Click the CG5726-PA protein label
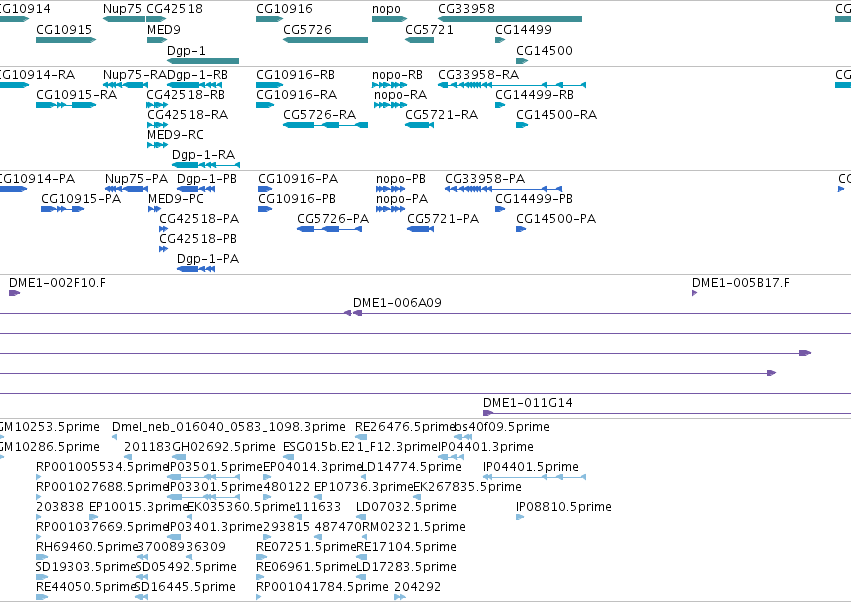Image resolution: width=851 pixels, height=602 pixels. coord(333,219)
